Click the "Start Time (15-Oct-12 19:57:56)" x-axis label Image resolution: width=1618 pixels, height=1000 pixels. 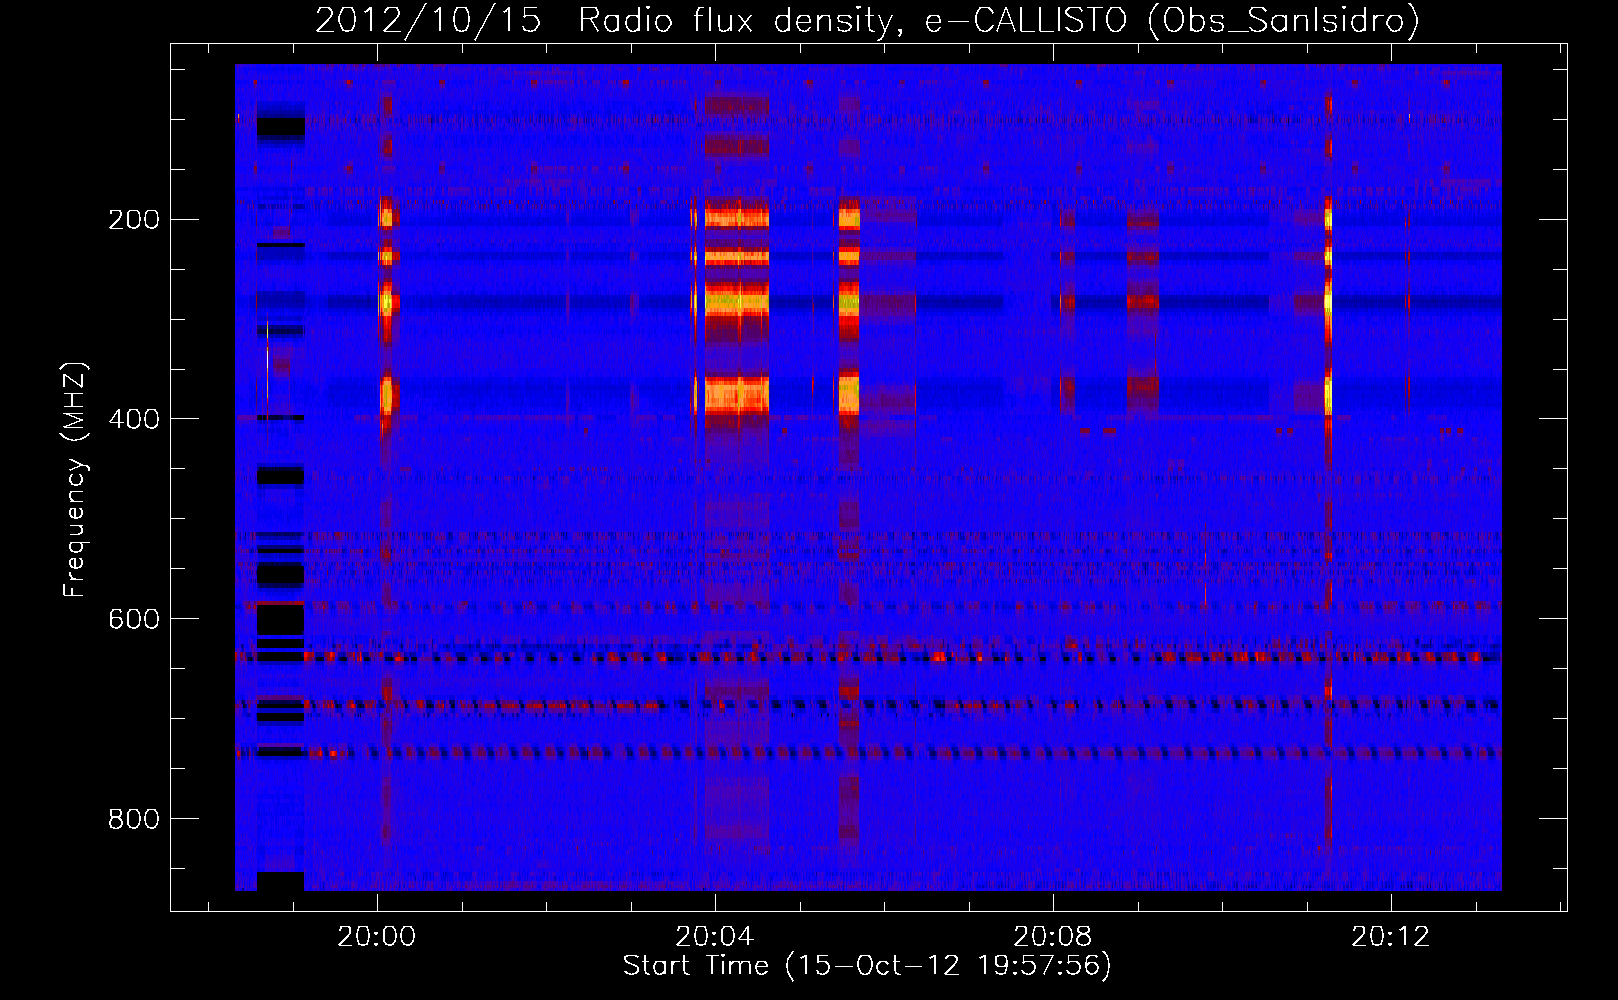click(867, 966)
